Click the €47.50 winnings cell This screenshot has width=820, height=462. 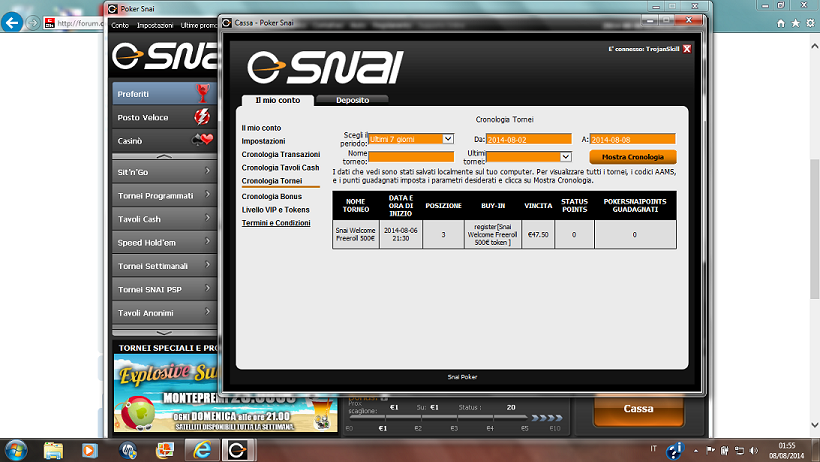[x=538, y=234]
